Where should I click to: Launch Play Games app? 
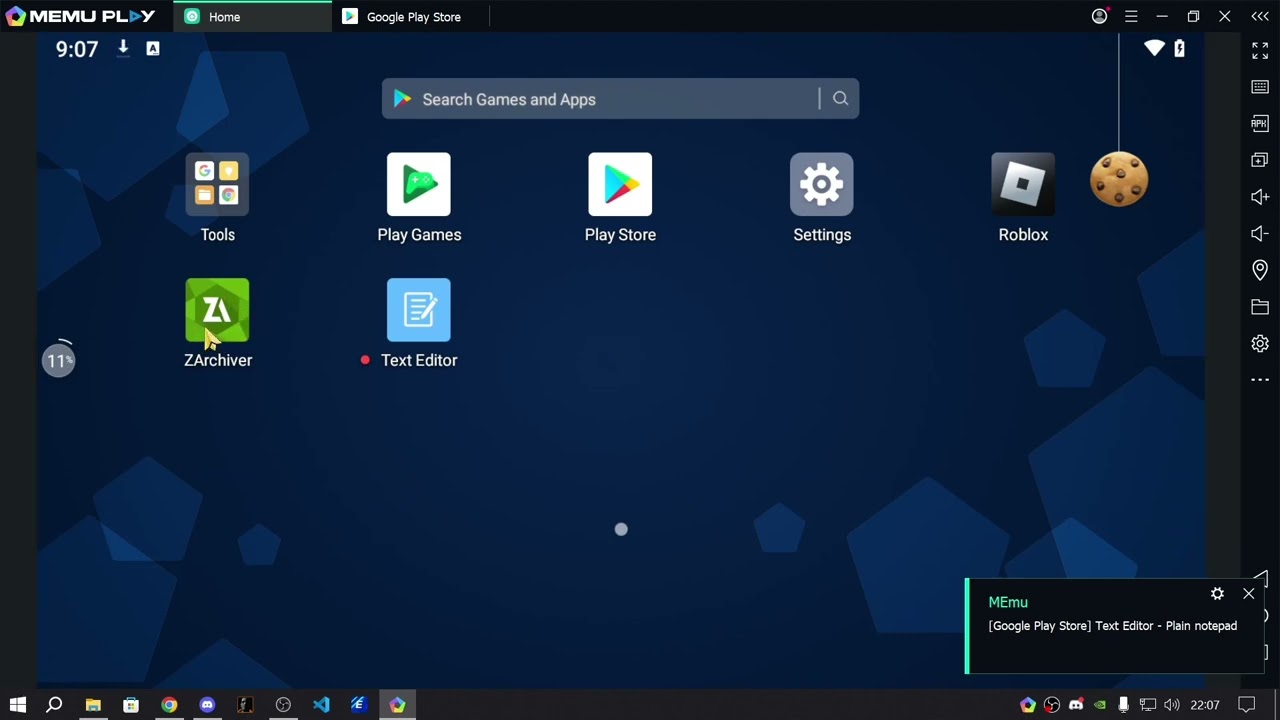[x=419, y=184]
